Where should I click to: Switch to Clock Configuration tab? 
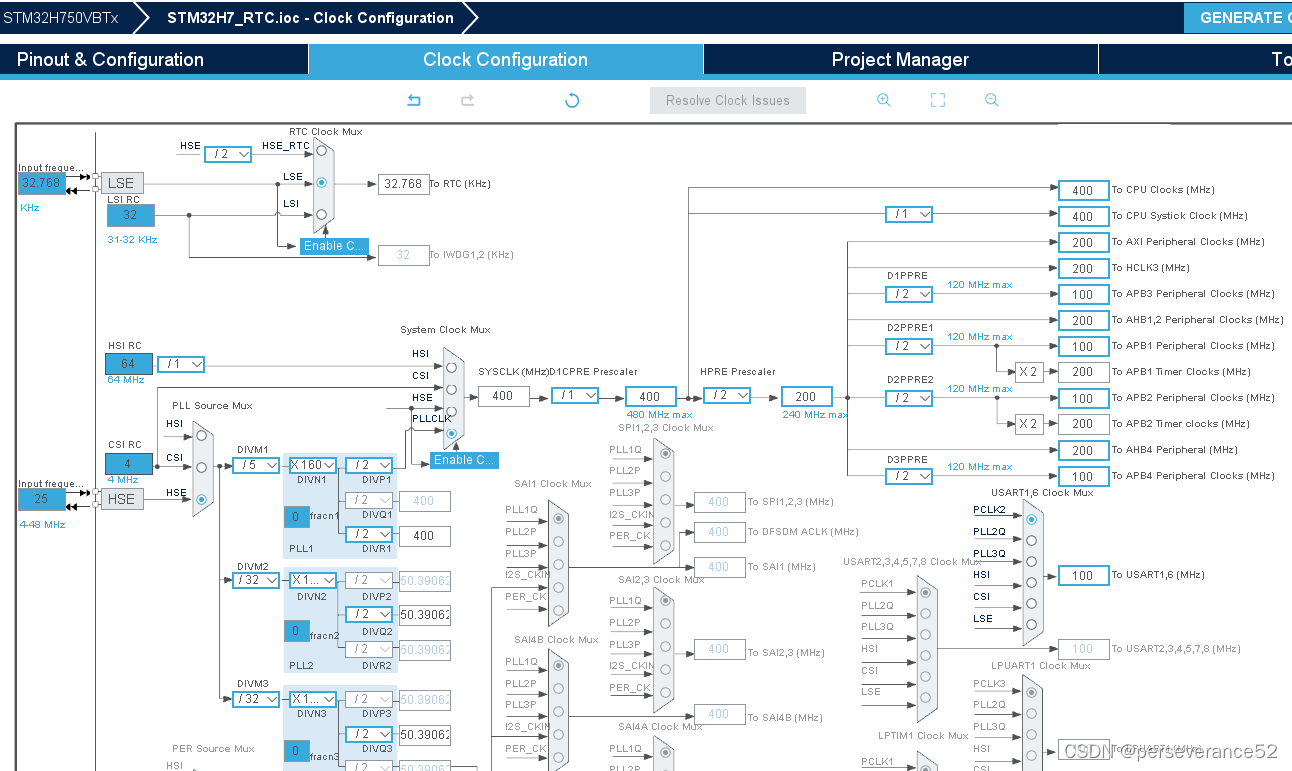coord(505,60)
